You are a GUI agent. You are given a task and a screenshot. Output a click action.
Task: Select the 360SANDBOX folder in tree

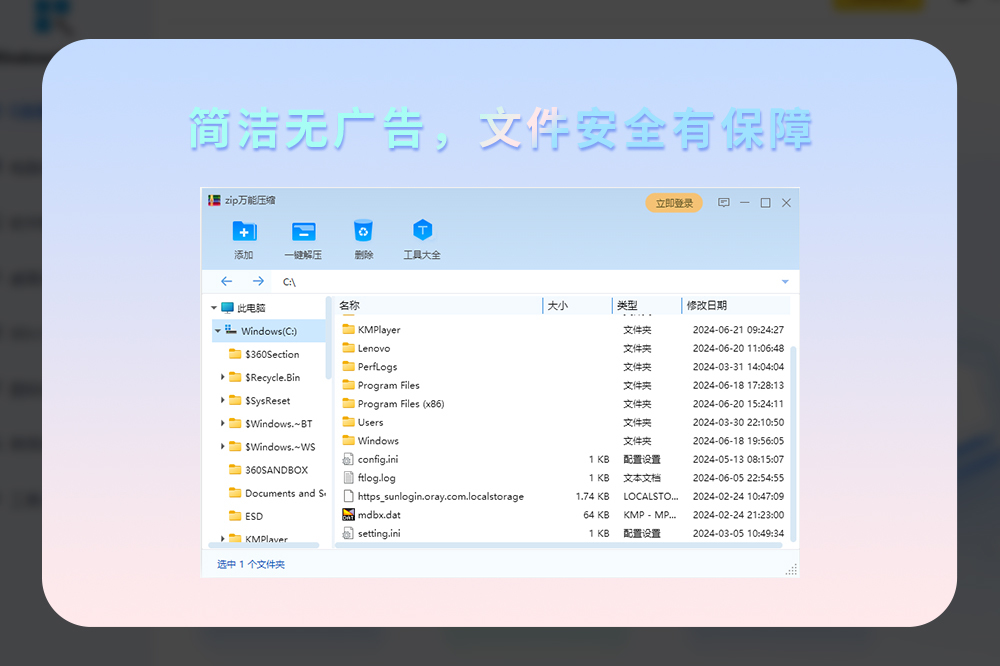[x=276, y=470]
